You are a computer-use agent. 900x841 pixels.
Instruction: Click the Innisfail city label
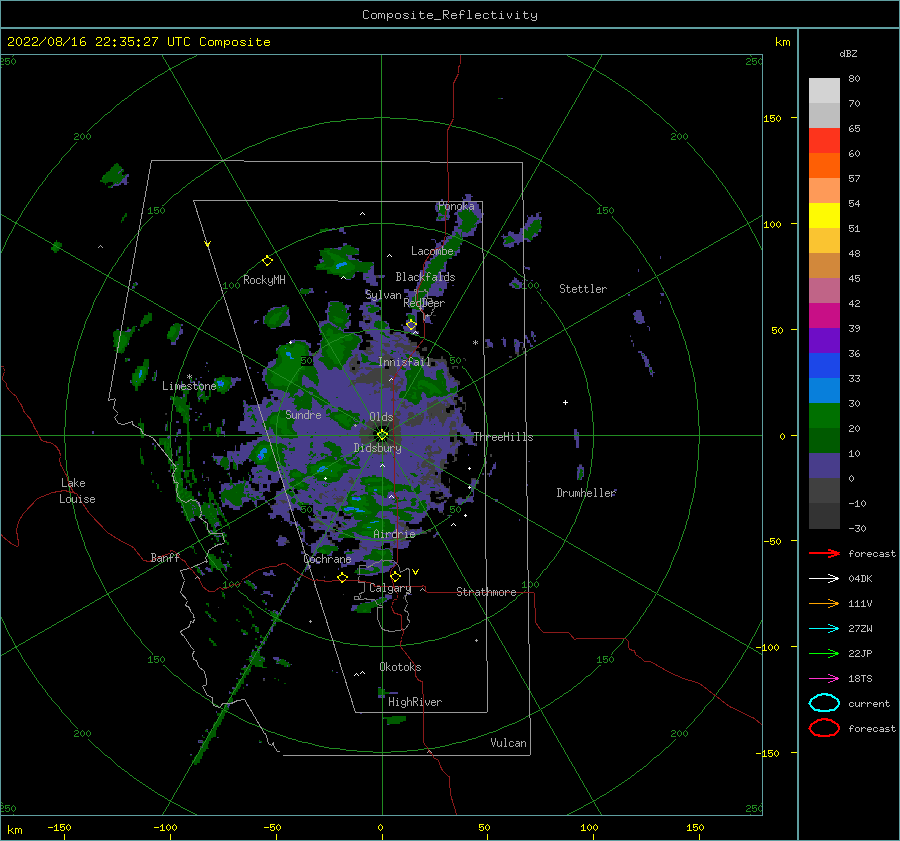(404, 362)
